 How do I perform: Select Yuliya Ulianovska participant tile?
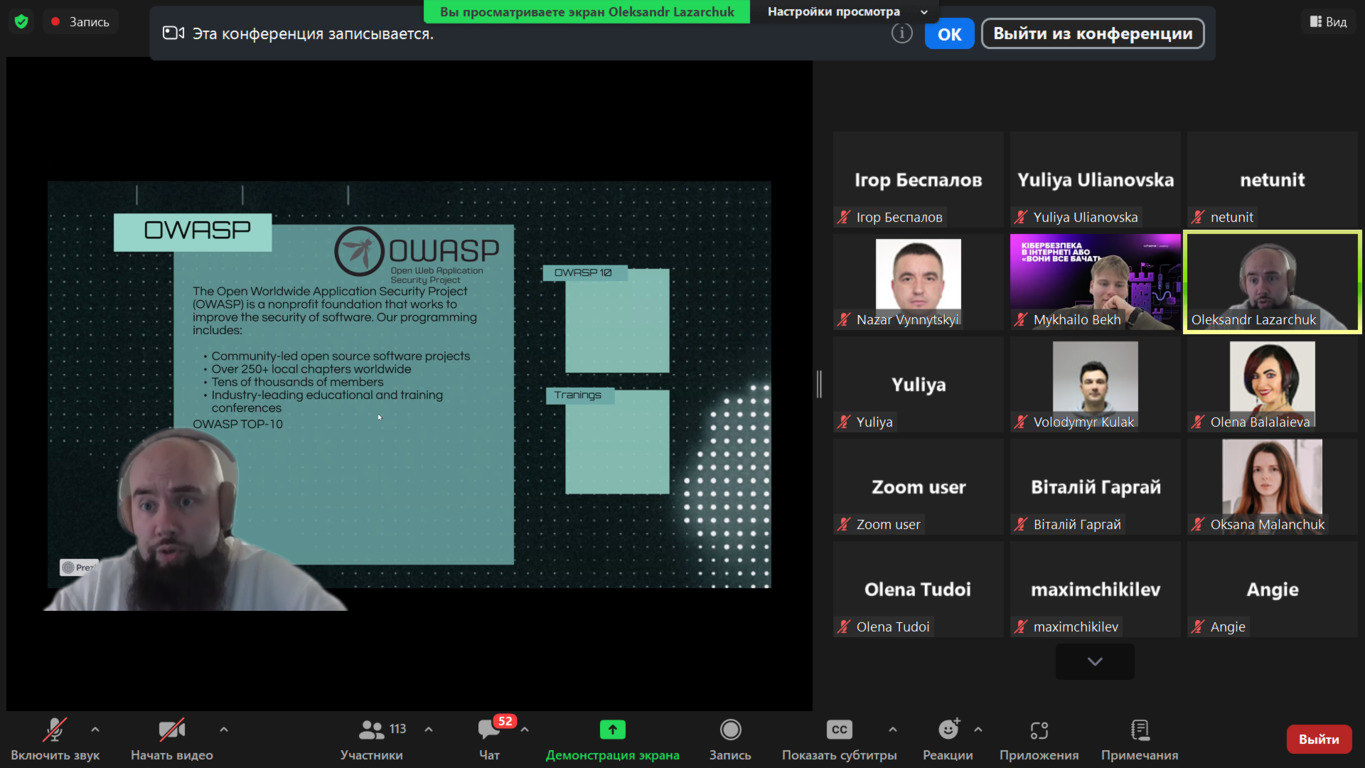(1095, 180)
